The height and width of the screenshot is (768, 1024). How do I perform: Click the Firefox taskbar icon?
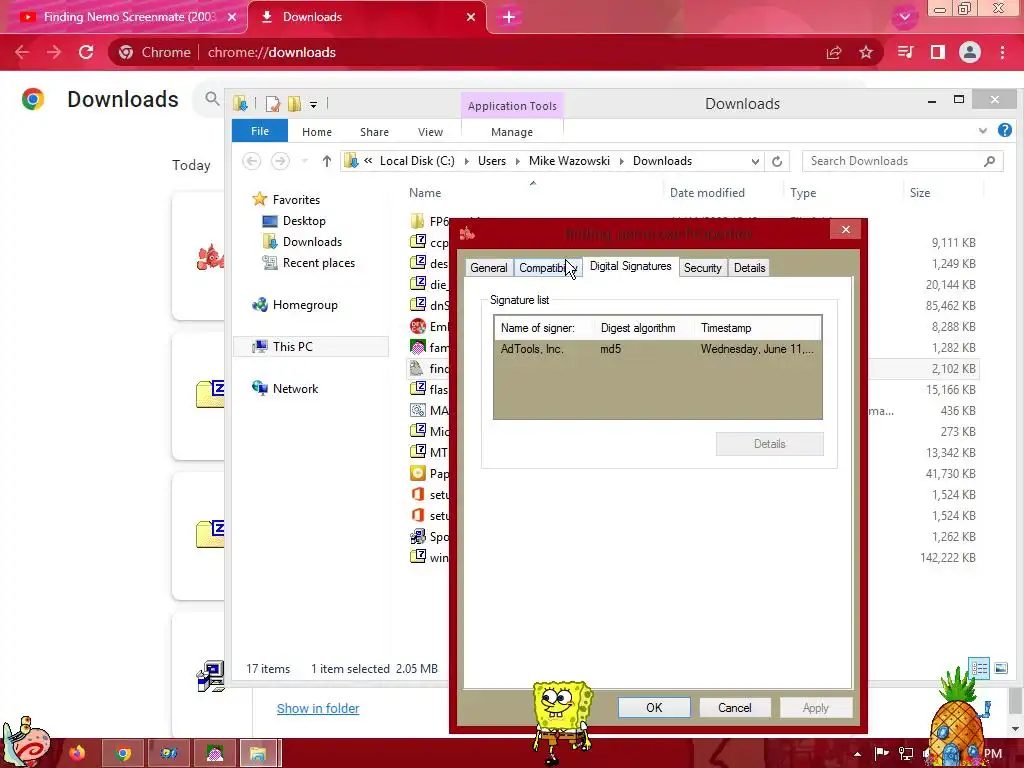point(77,753)
